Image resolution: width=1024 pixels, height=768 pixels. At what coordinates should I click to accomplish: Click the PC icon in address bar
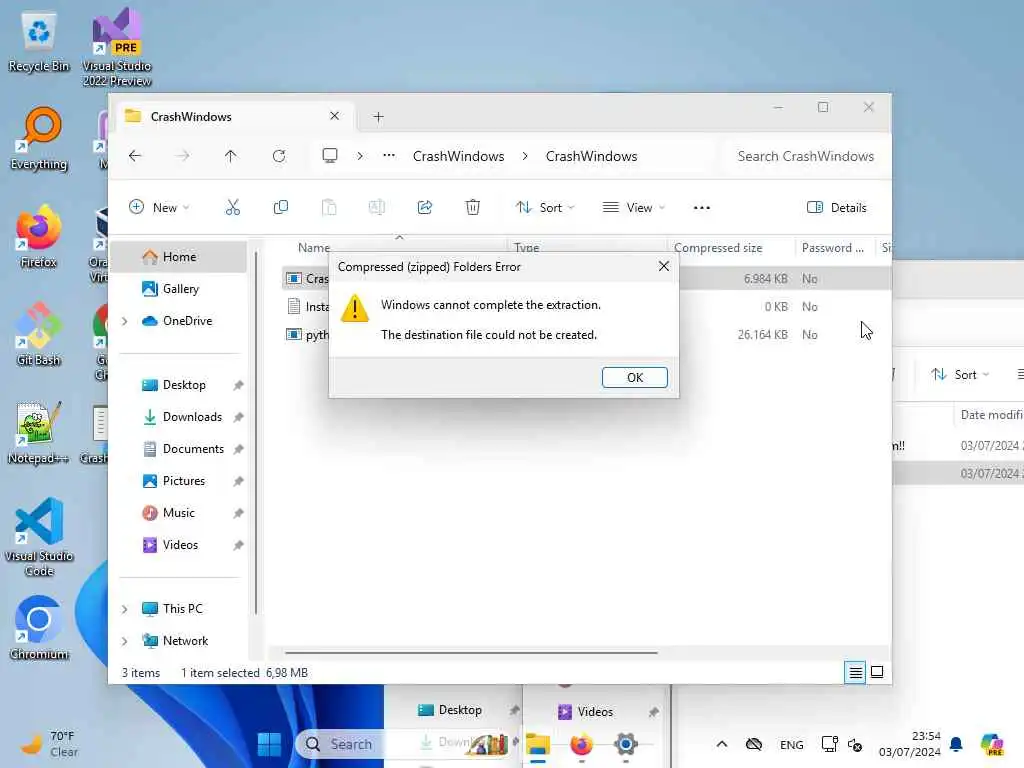tap(330, 156)
